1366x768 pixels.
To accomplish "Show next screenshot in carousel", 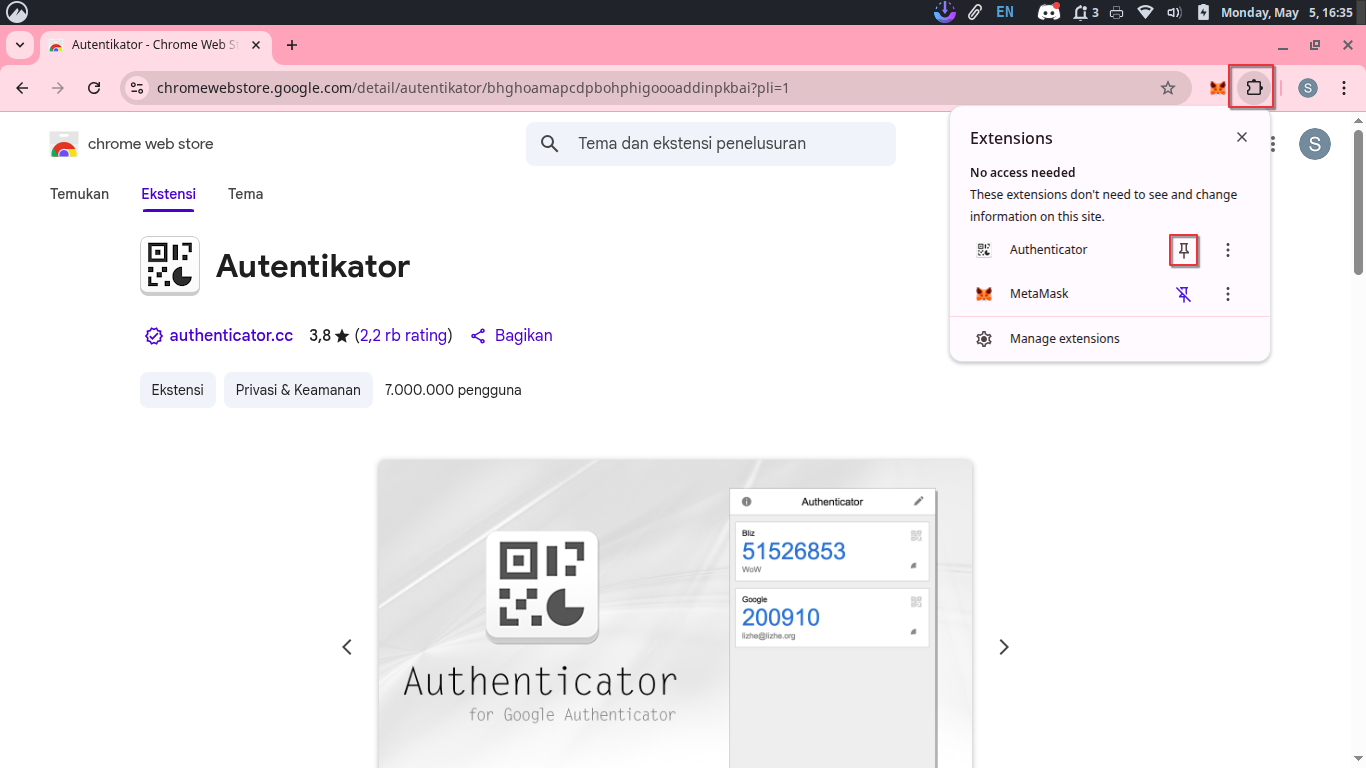I will 1004,647.
